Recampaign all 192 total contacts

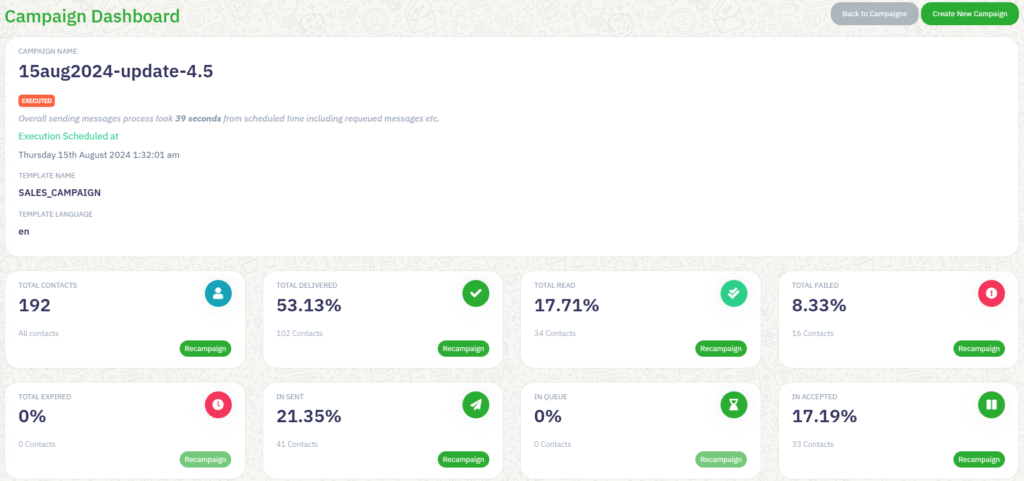click(205, 348)
